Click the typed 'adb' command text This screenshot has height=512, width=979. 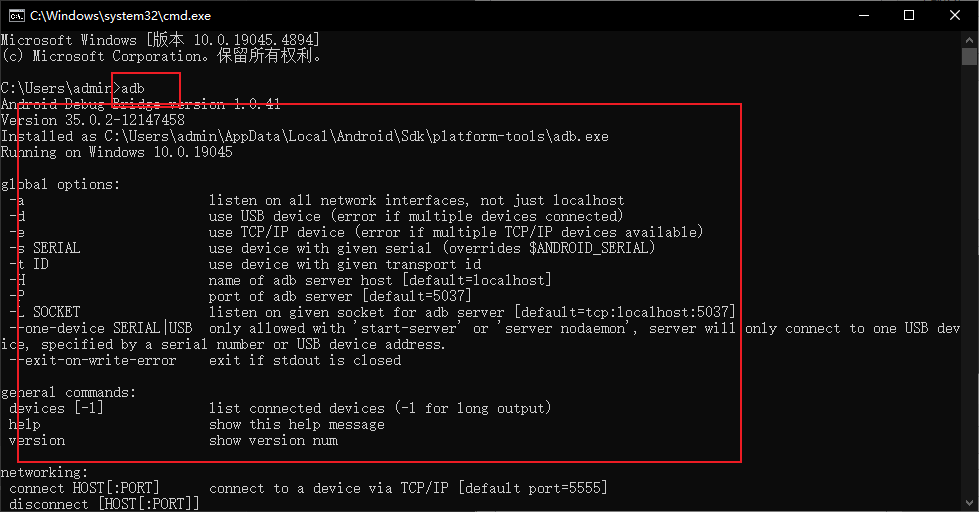coord(133,89)
